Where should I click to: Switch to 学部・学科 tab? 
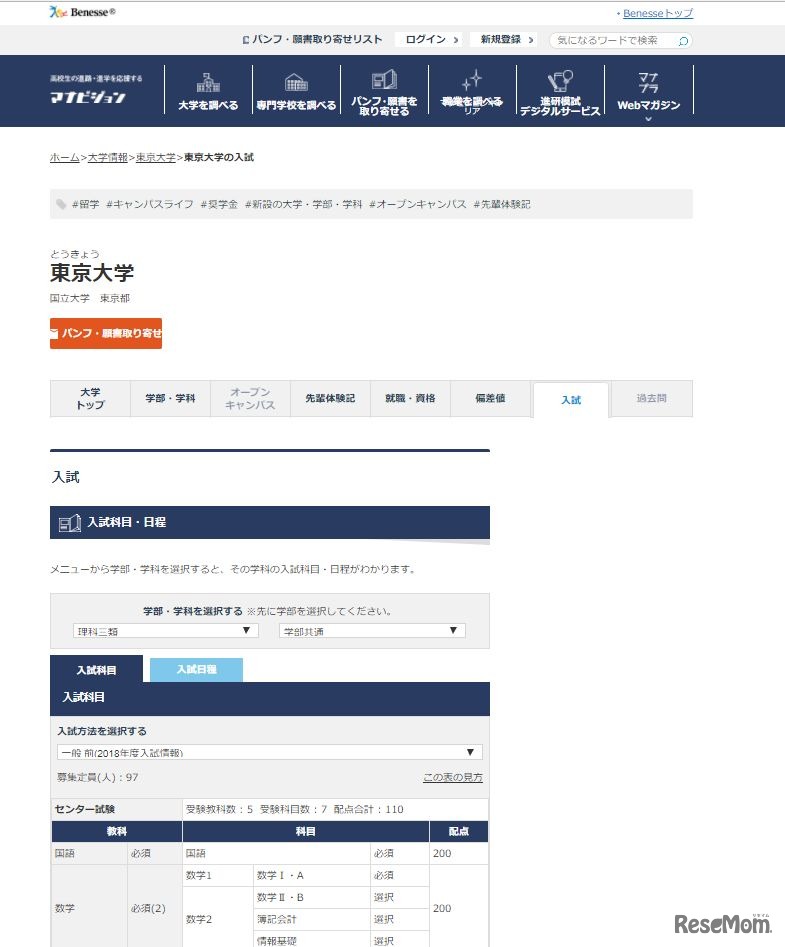point(170,399)
